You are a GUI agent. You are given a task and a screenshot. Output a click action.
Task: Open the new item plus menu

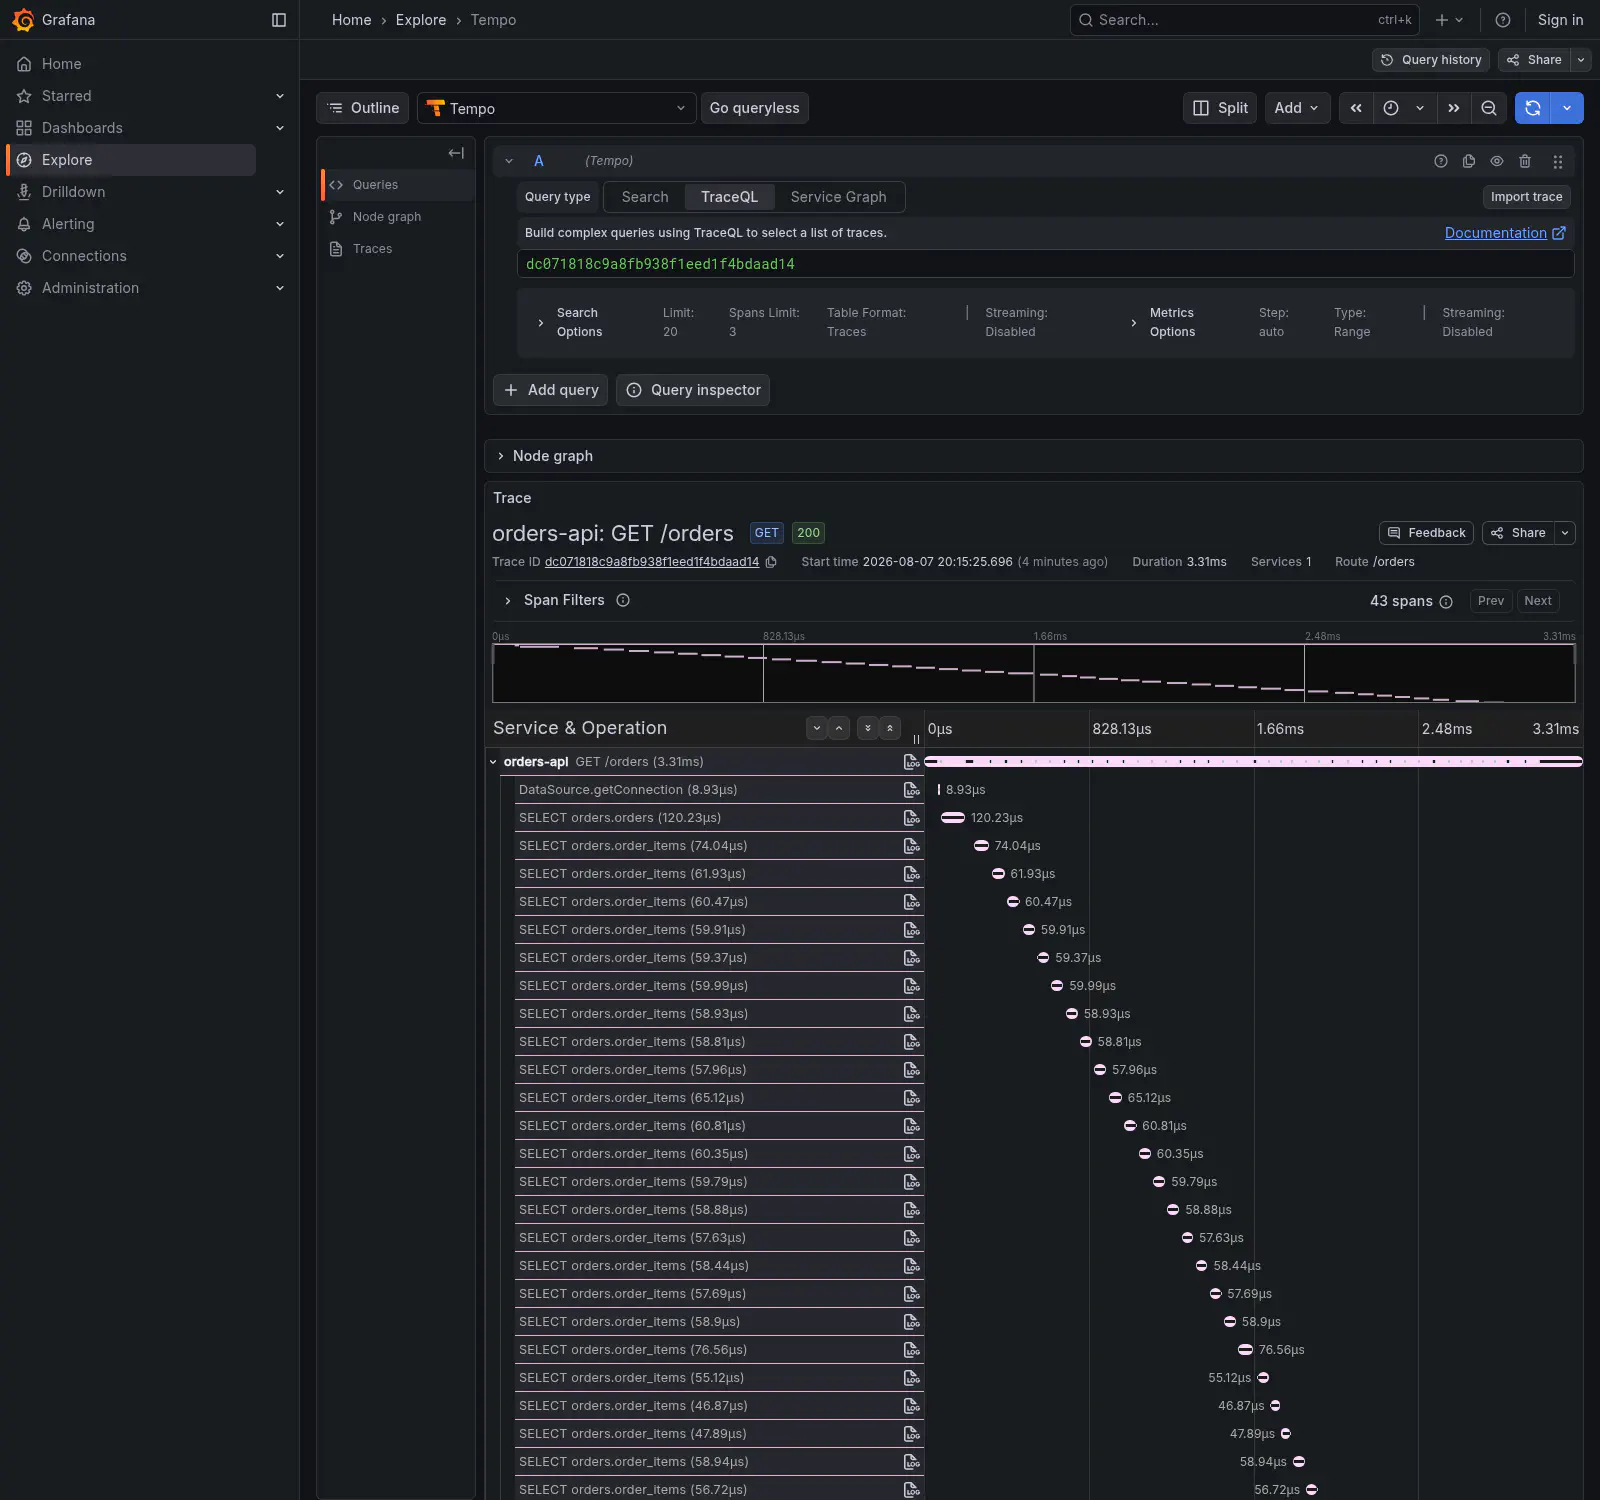tap(1449, 20)
